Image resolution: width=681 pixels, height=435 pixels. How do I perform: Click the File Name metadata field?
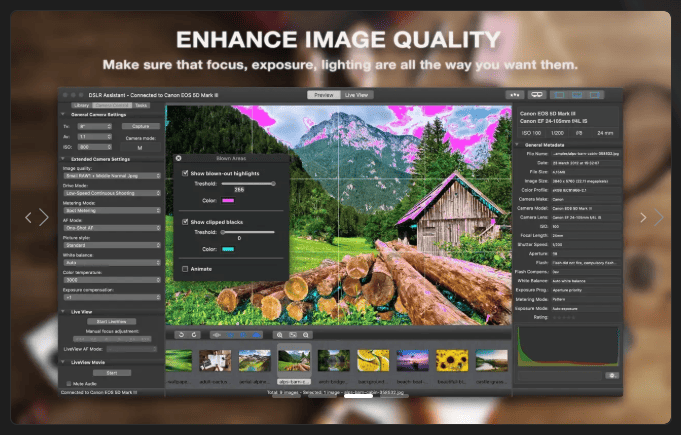pos(586,154)
